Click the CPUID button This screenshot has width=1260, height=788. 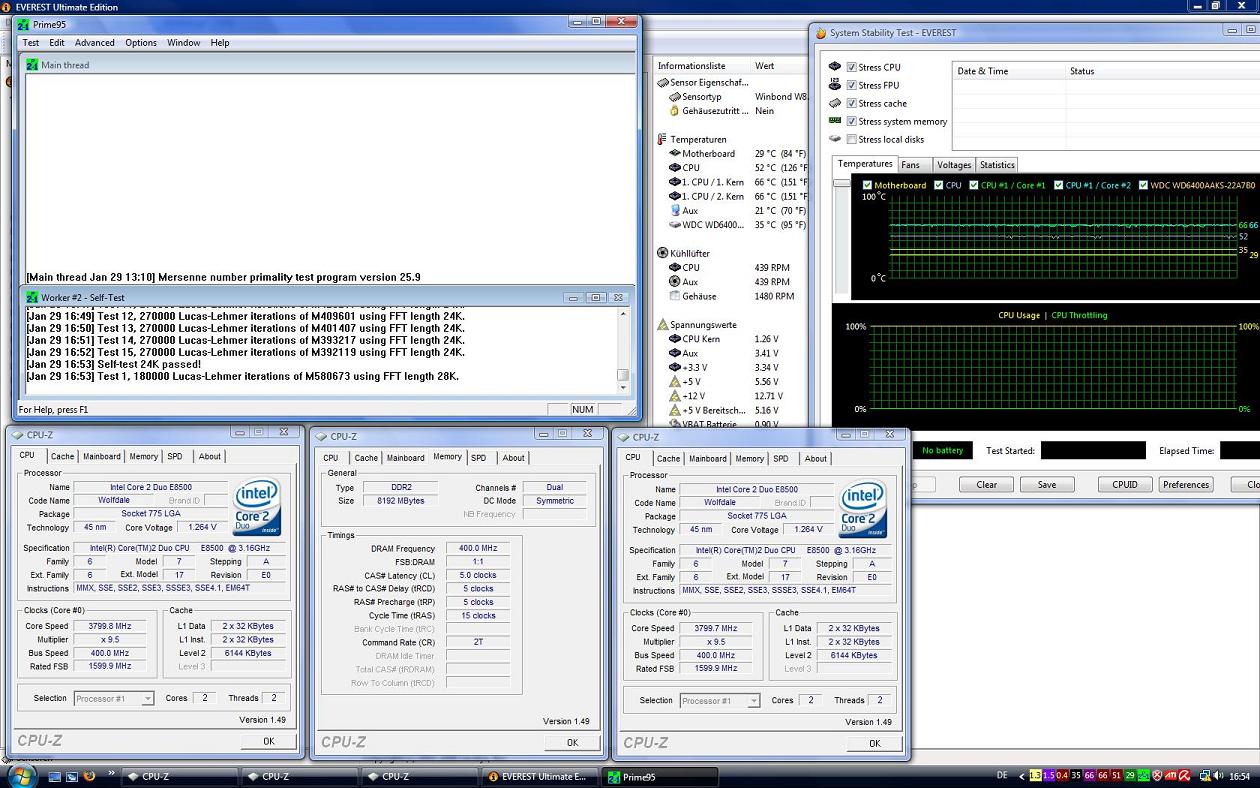(x=1124, y=484)
